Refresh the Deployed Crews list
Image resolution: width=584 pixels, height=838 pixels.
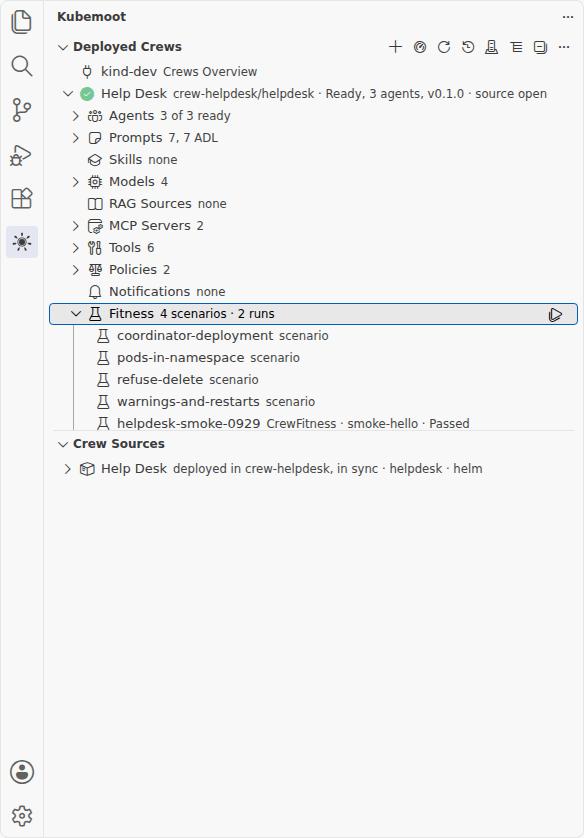(444, 47)
